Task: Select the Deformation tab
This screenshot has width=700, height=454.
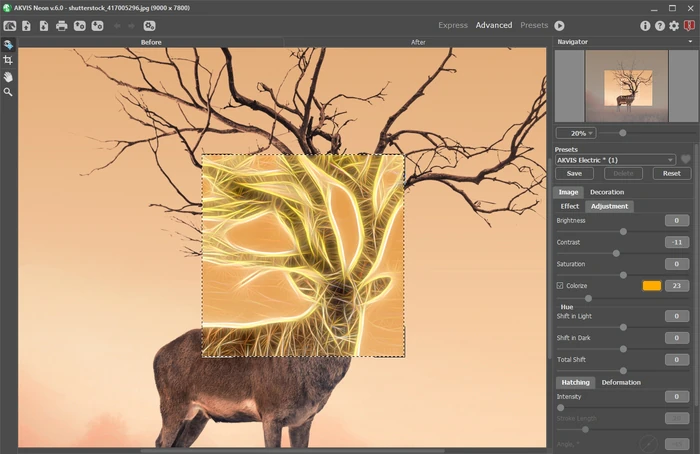Action: (x=621, y=382)
